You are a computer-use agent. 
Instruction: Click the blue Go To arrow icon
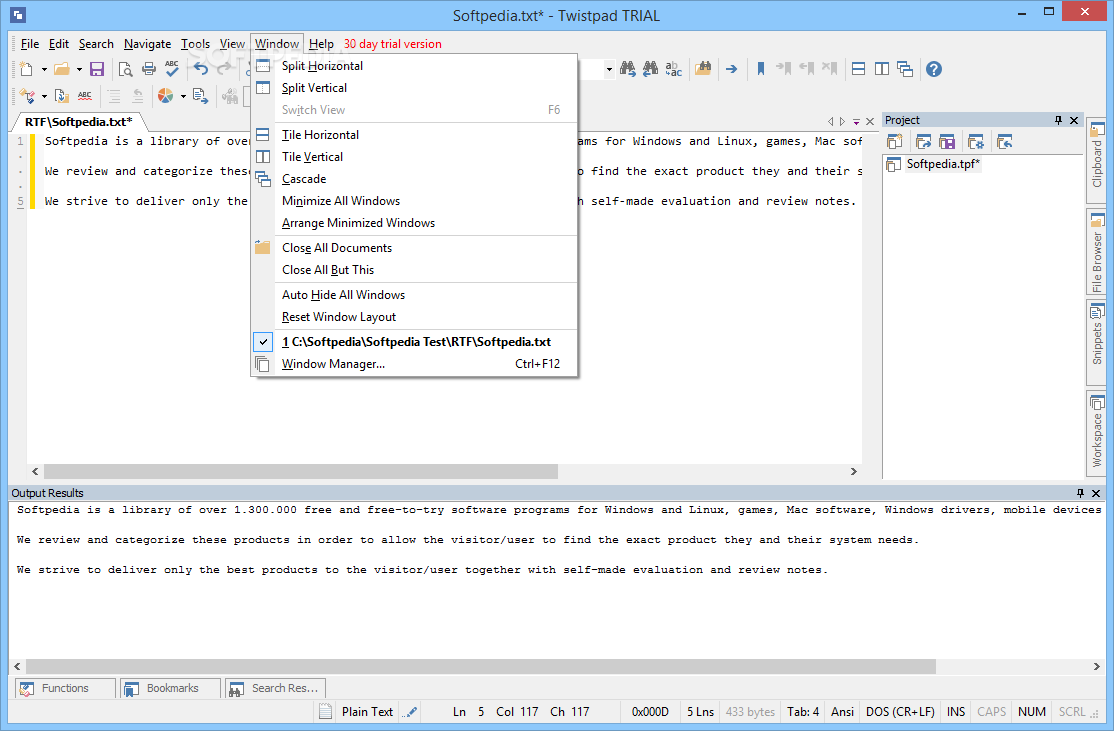[x=731, y=69]
